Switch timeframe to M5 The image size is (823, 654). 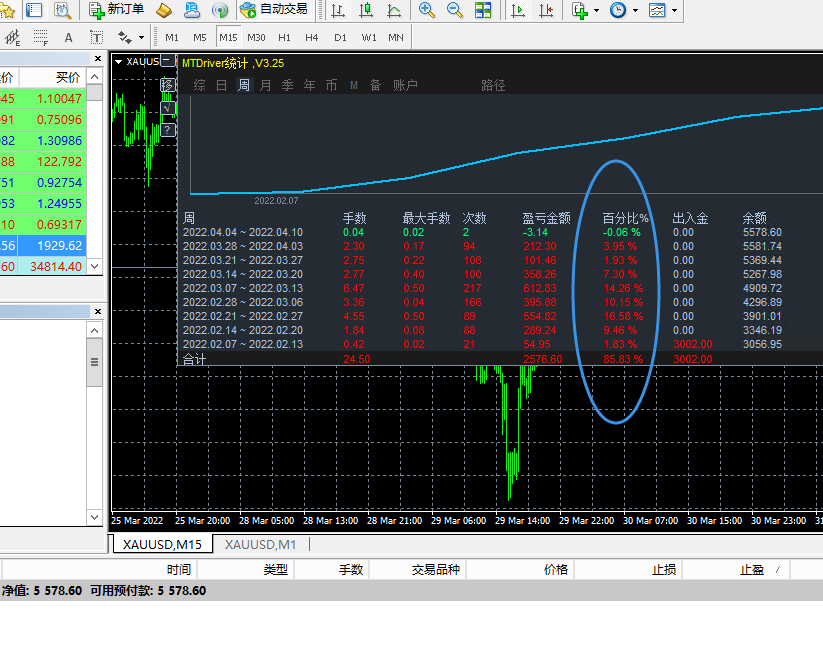coord(199,37)
